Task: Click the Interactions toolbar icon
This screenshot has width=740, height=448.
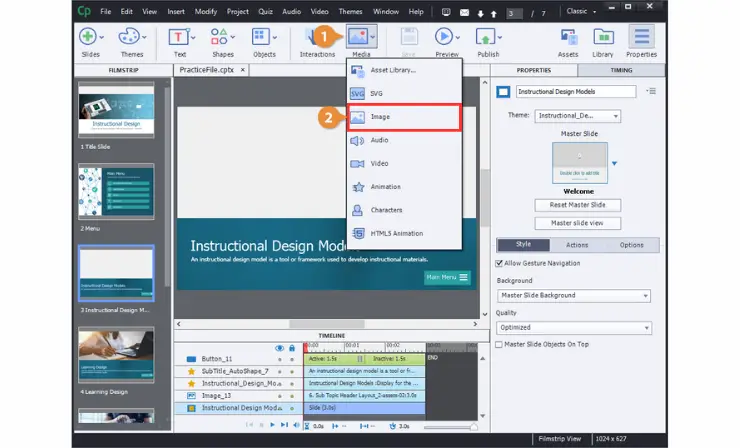Action: click(311, 37)
